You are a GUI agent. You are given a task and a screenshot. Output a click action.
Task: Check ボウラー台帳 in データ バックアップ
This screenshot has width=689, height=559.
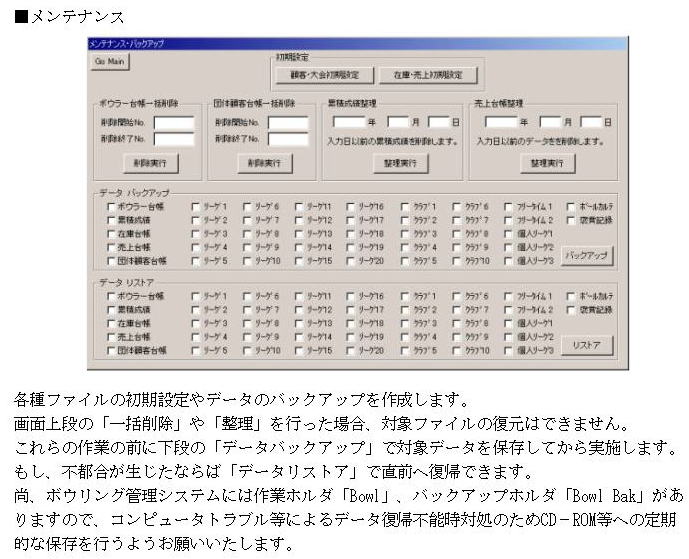coord(111,207)
